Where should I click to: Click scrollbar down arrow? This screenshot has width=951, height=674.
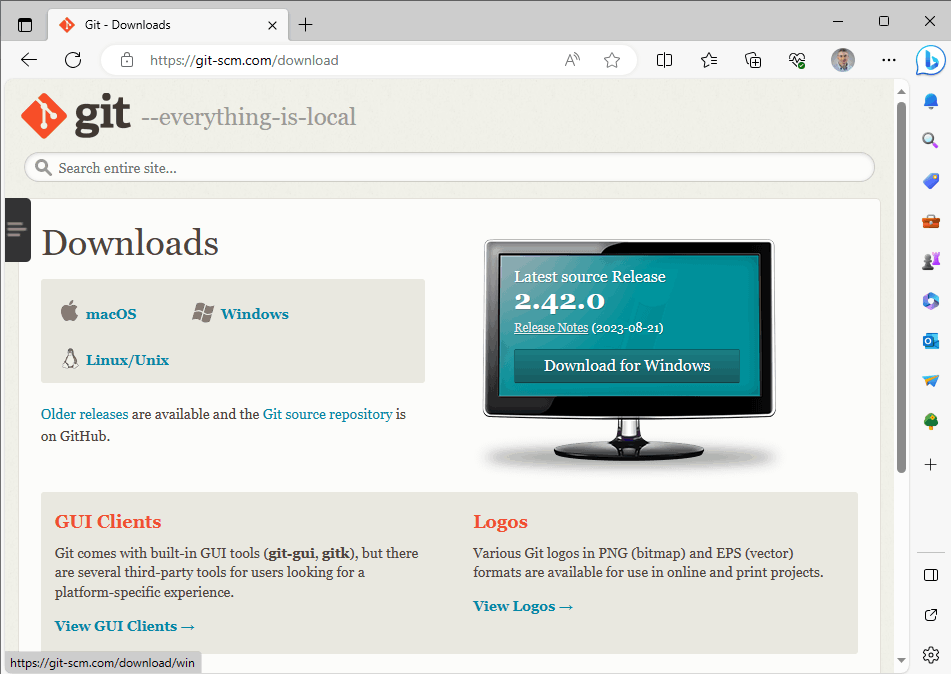click(901, 660)
